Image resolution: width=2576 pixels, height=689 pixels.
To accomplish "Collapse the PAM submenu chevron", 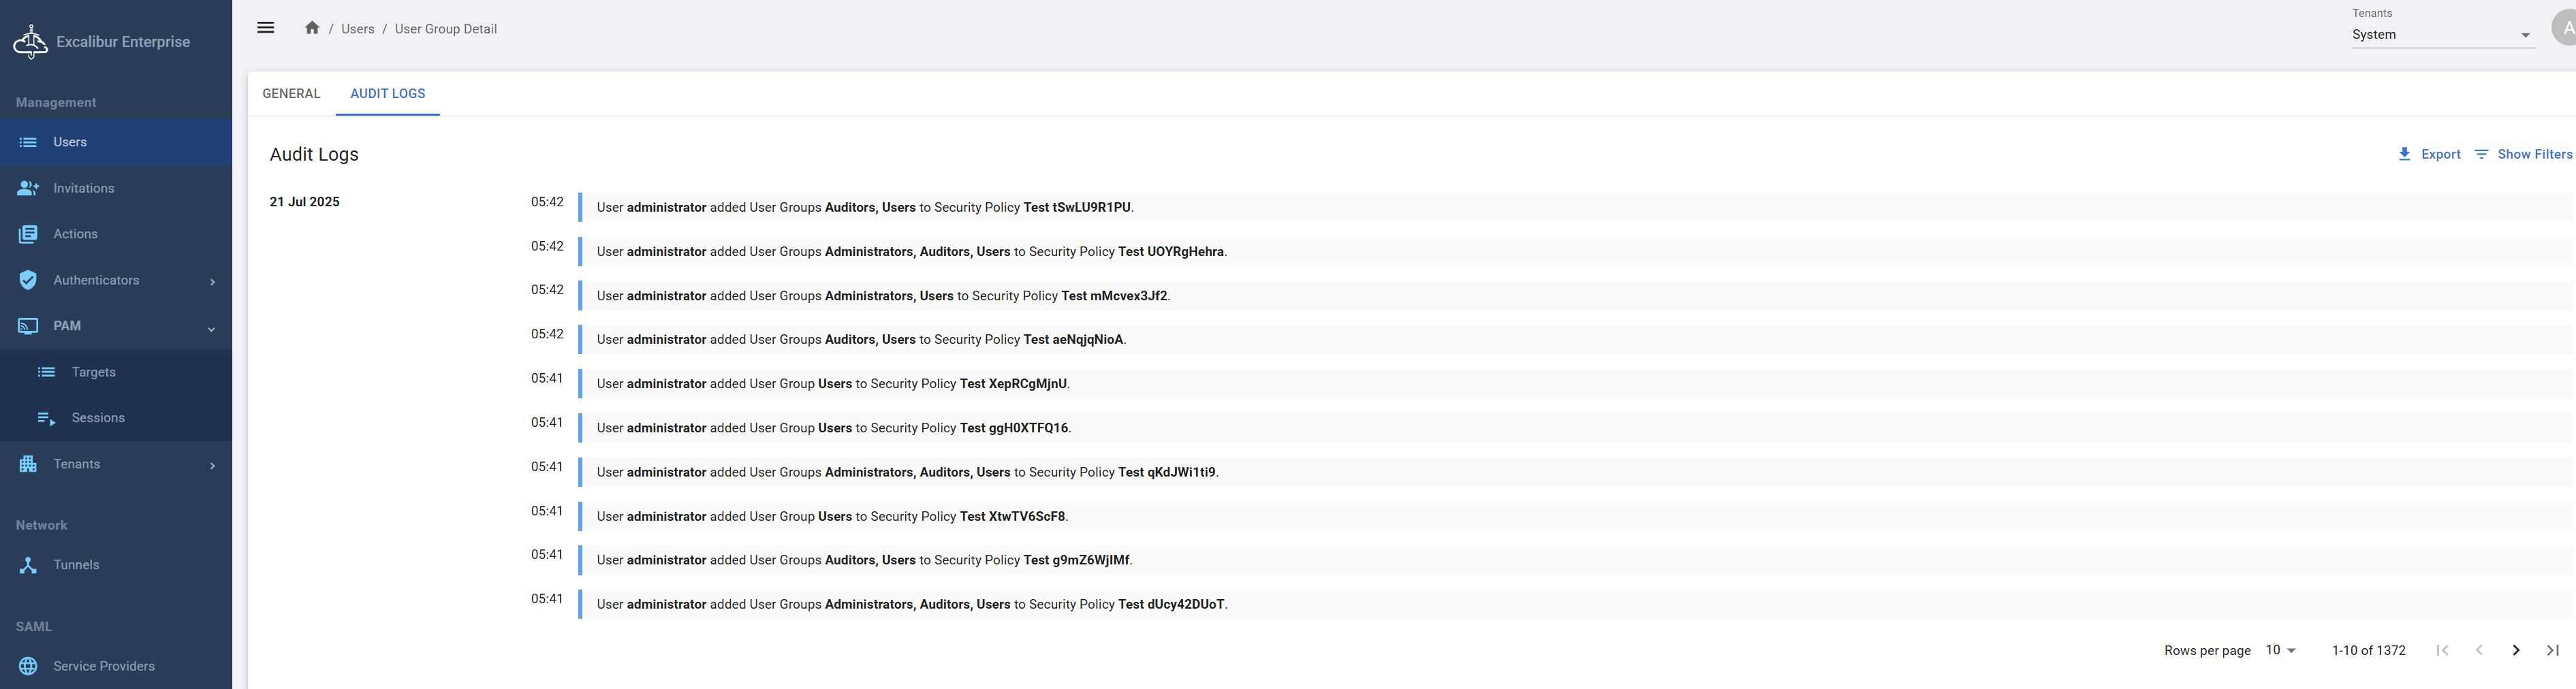I will [211, 329].
